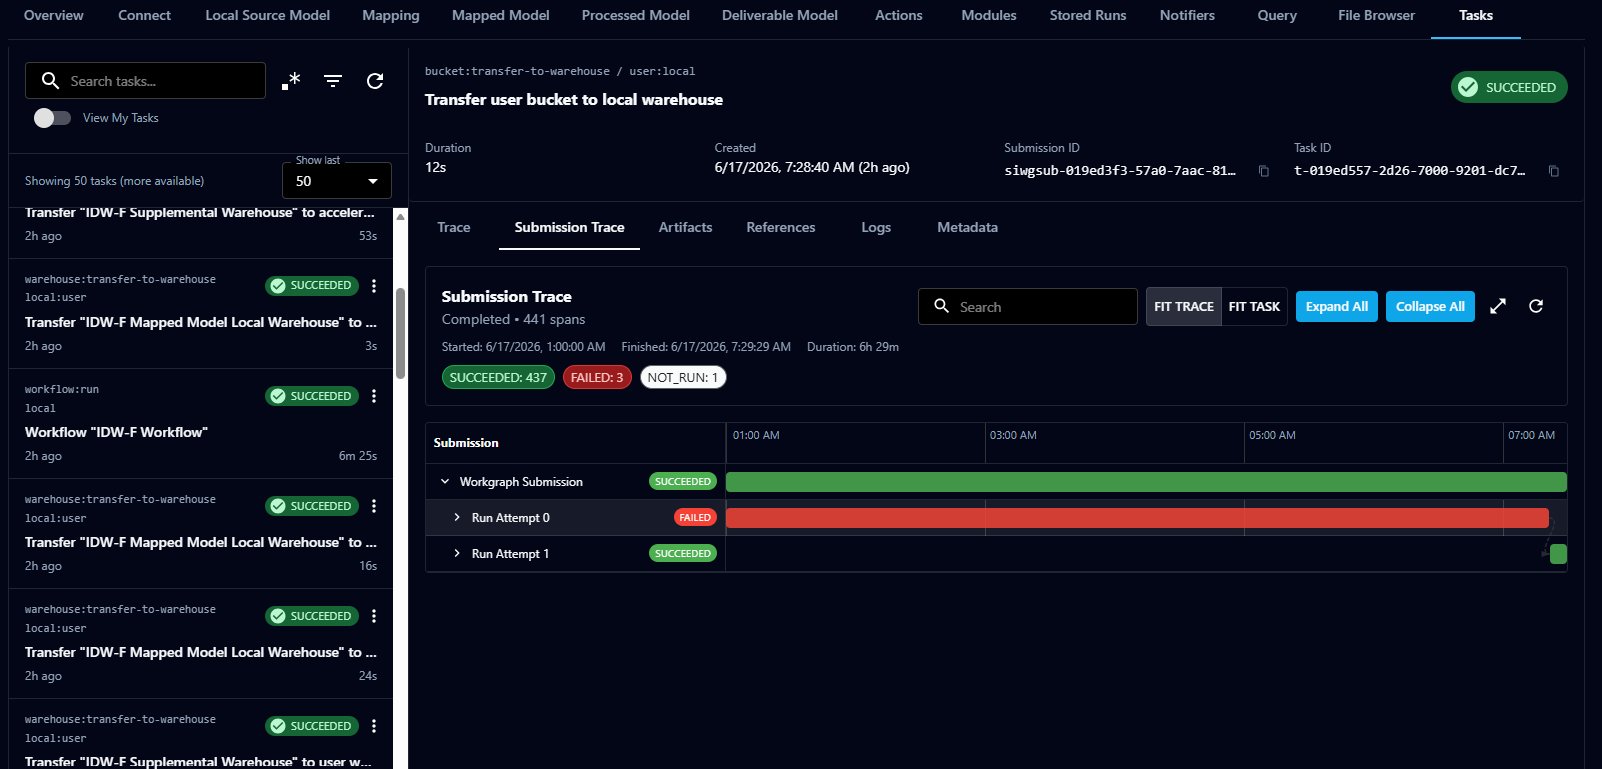
Task: Click the Search tasks input field
Action: (x=145, y=81)
